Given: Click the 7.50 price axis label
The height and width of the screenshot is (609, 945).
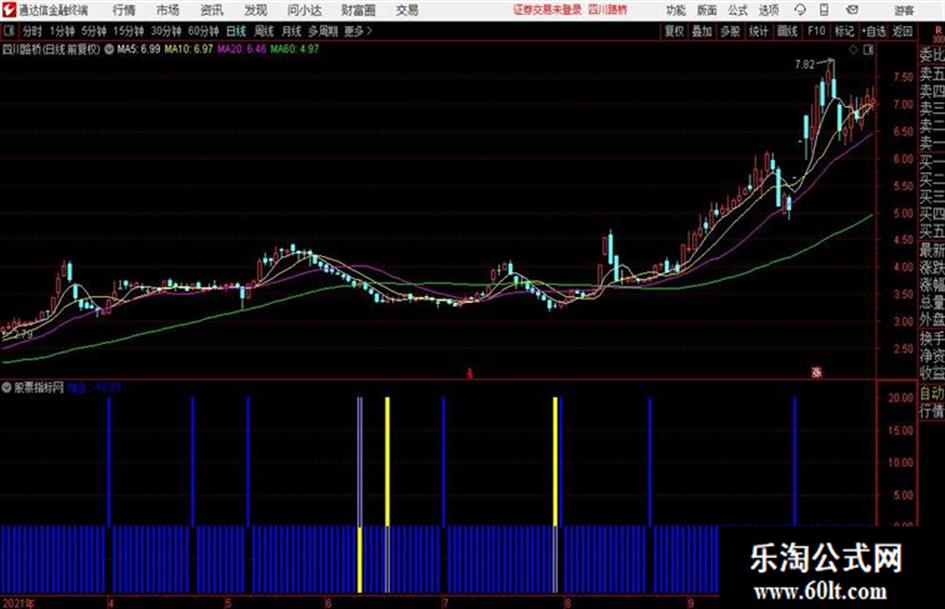Looking at the screenshot, I should pyautogui.click(x=903, y=77).
